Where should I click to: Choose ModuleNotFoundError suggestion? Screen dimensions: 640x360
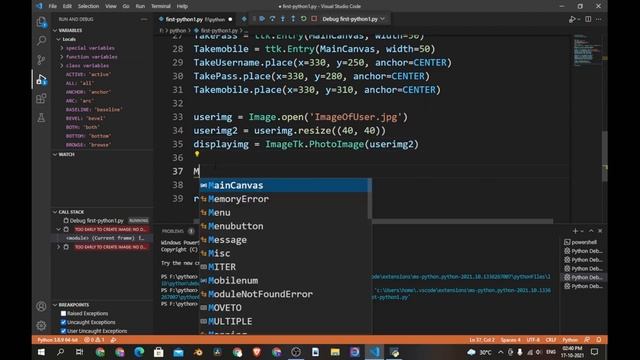pyautogui.click(x=285, y=294)
